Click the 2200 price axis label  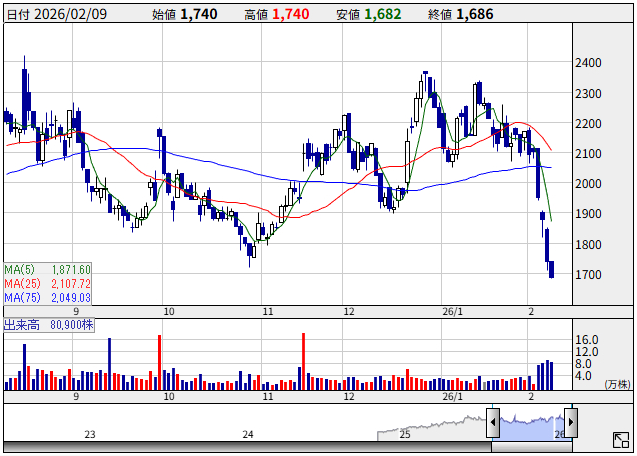tap(588, 124)
